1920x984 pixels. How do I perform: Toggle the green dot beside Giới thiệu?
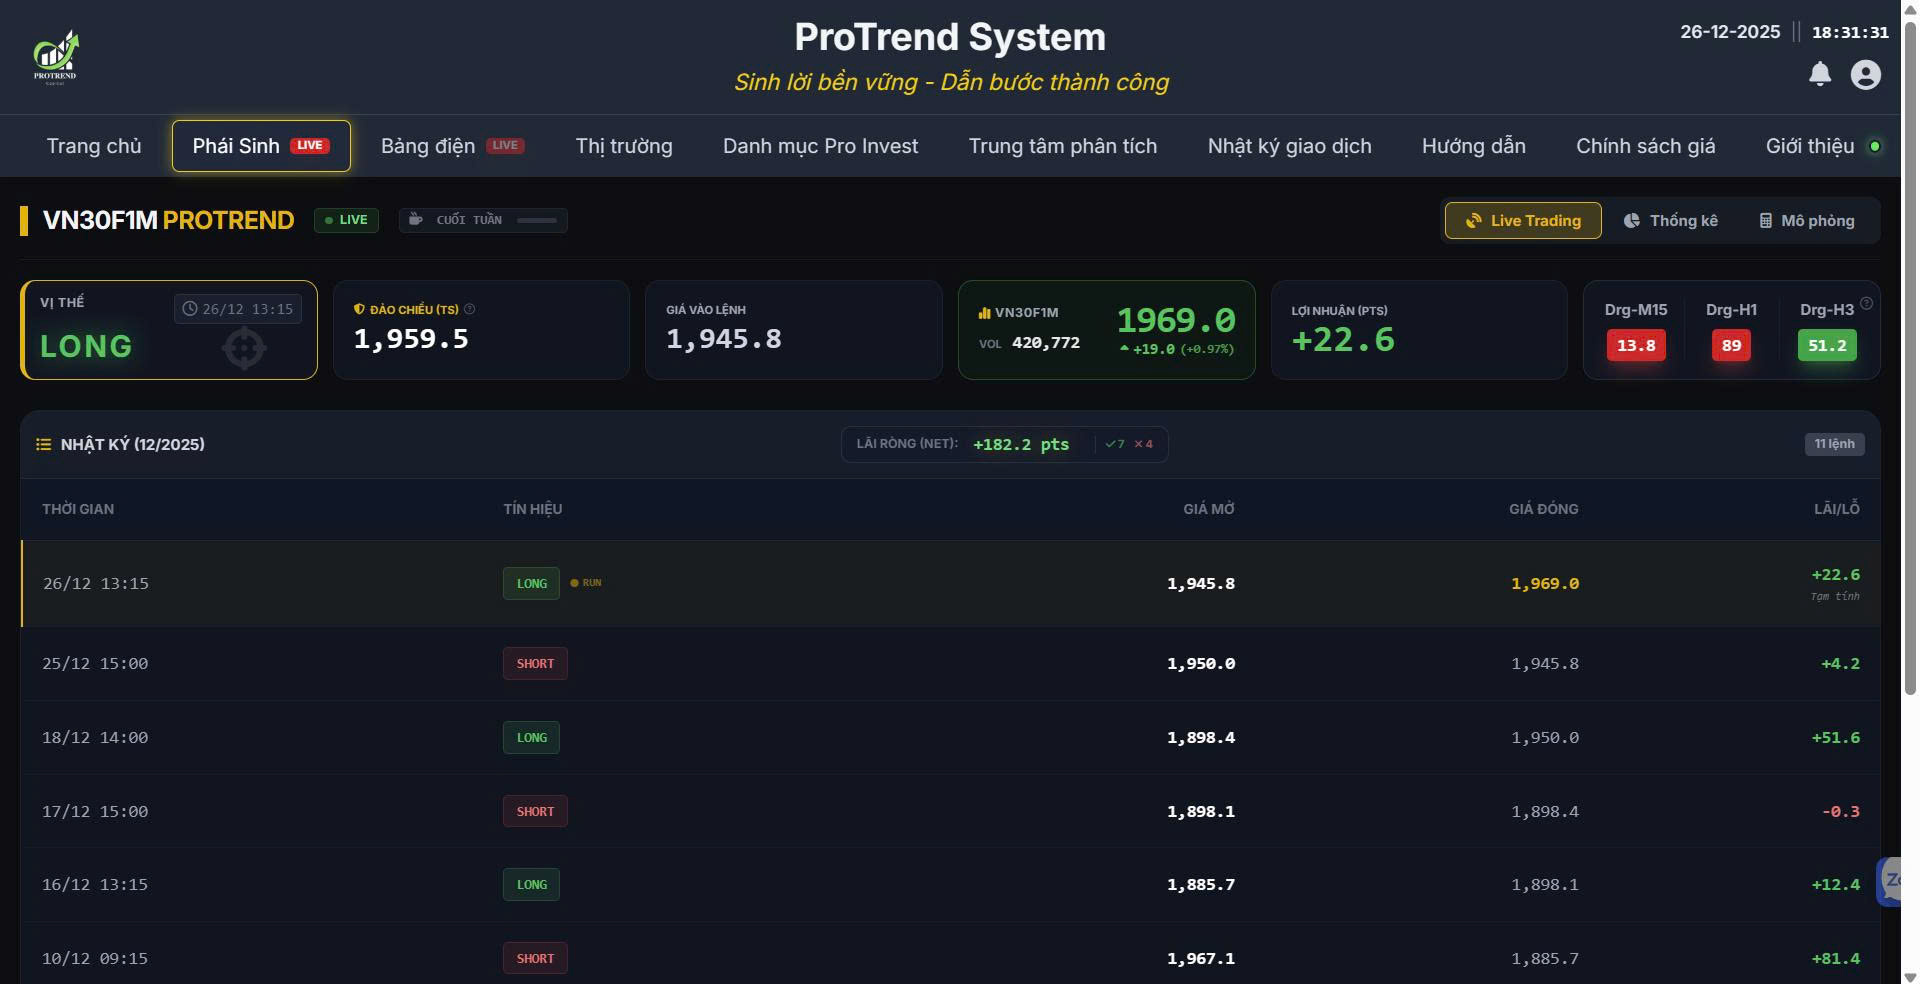tap(1875, 145)
